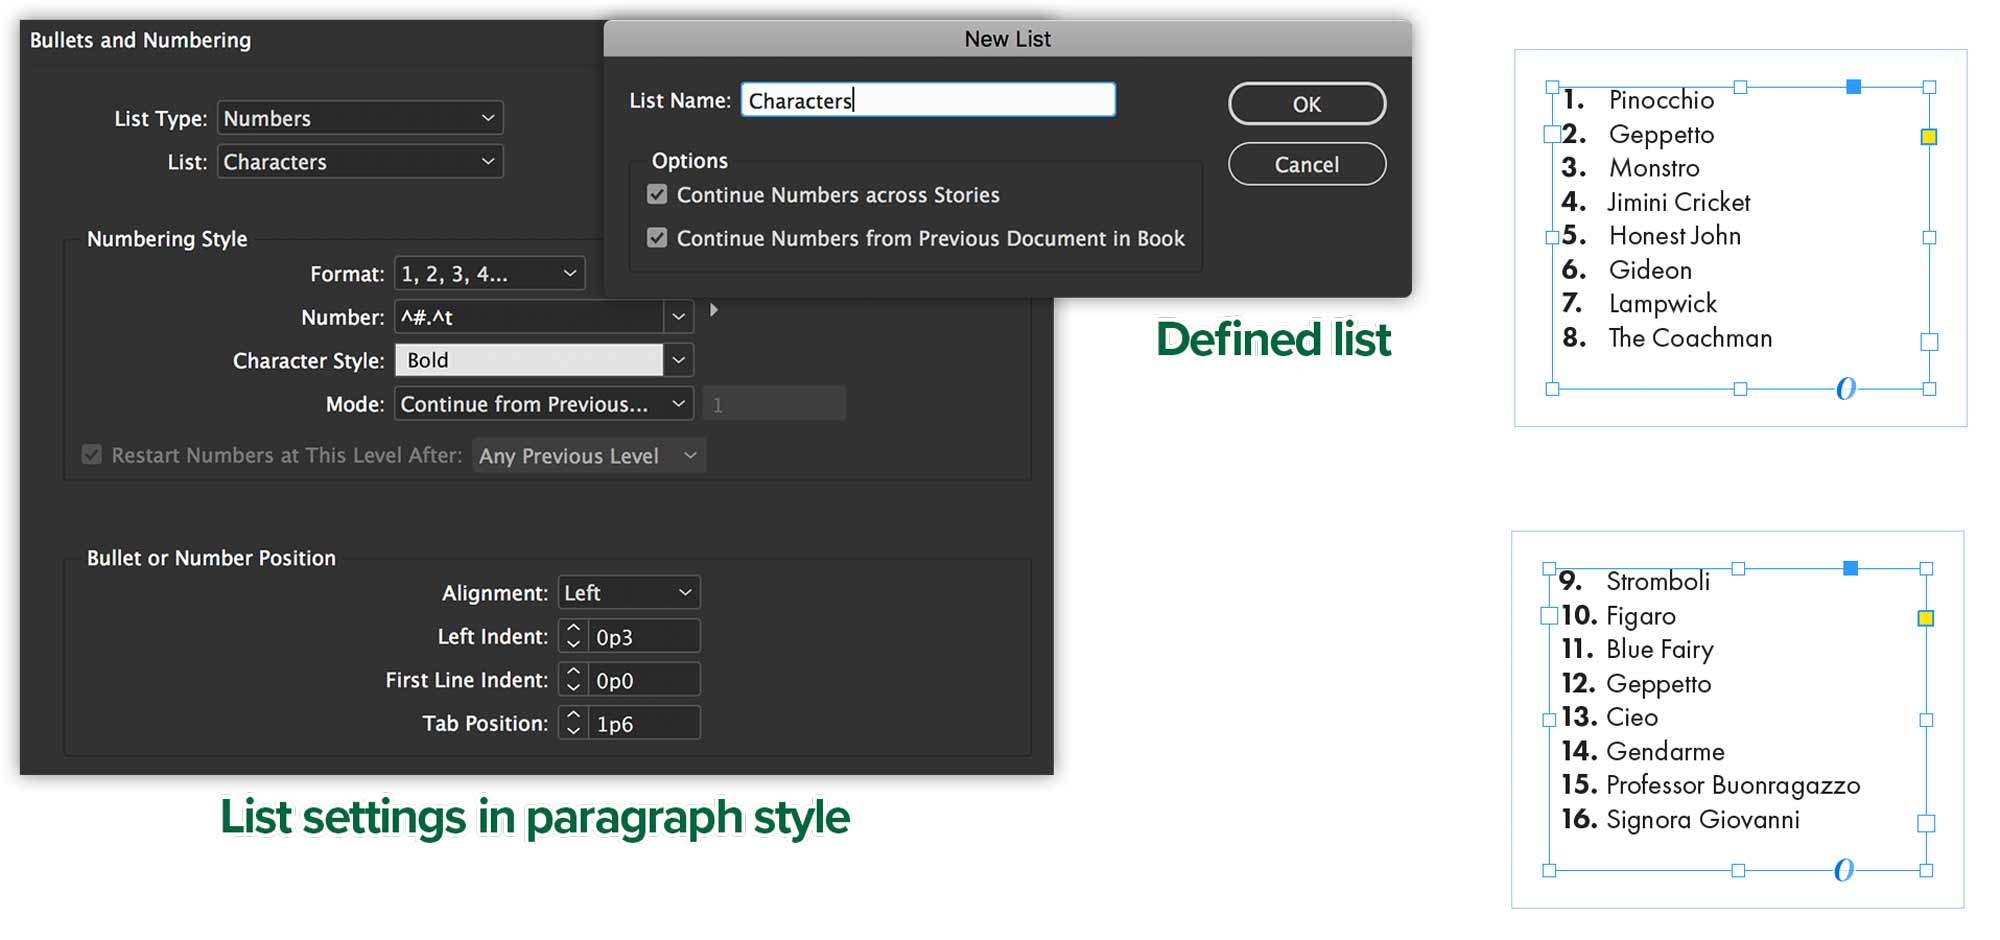Image resolution: width=2000 pixels, height=940 pixels.
Task: Click the out-port box right of The Coachman
Action: [1930, 342]
